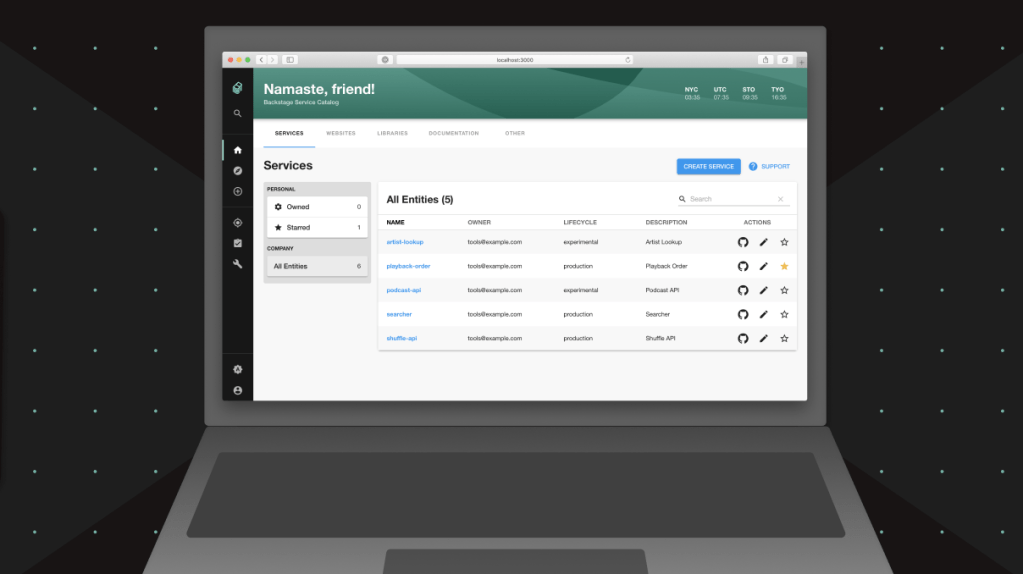This screenshot has height=574, width=1023.
Task: Select the All Entities filter
Action: pos(317,266)
